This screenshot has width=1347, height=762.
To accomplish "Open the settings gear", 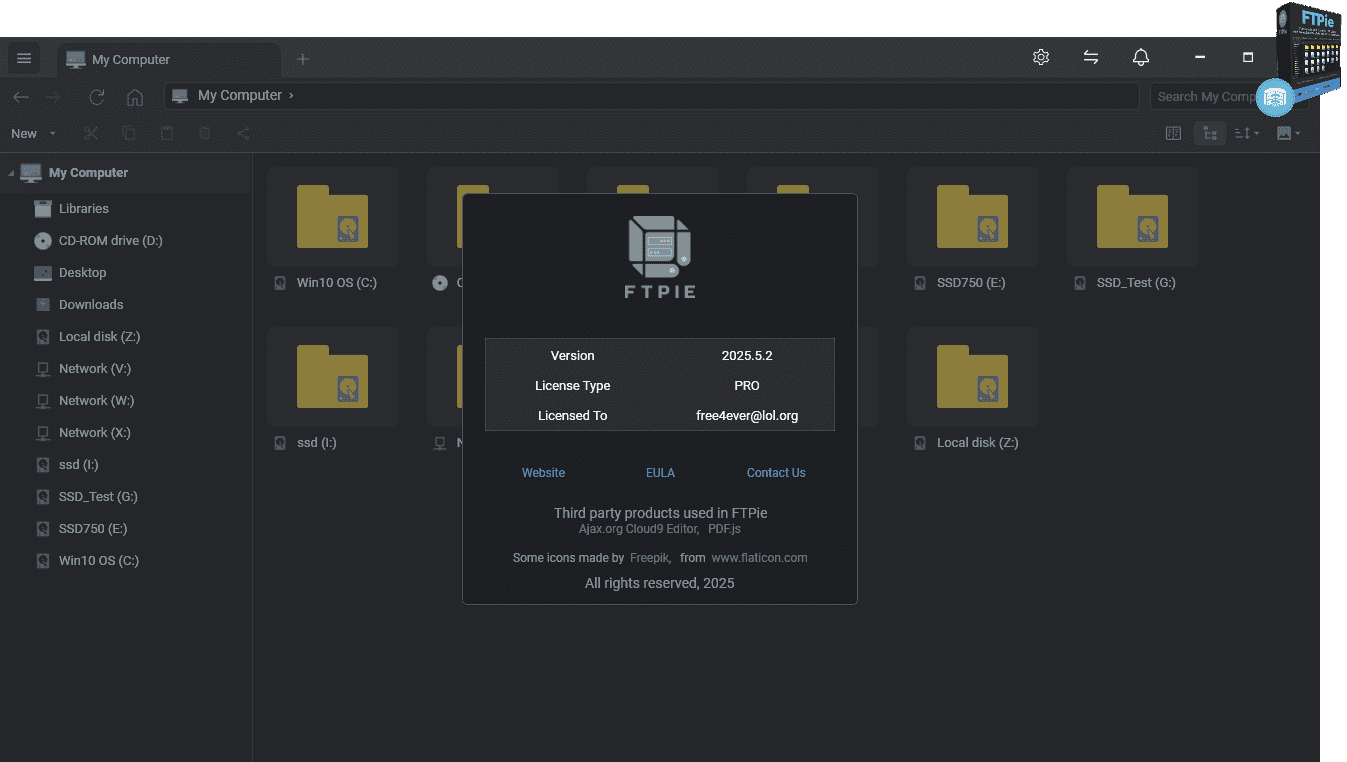I will click(1041, 57).
